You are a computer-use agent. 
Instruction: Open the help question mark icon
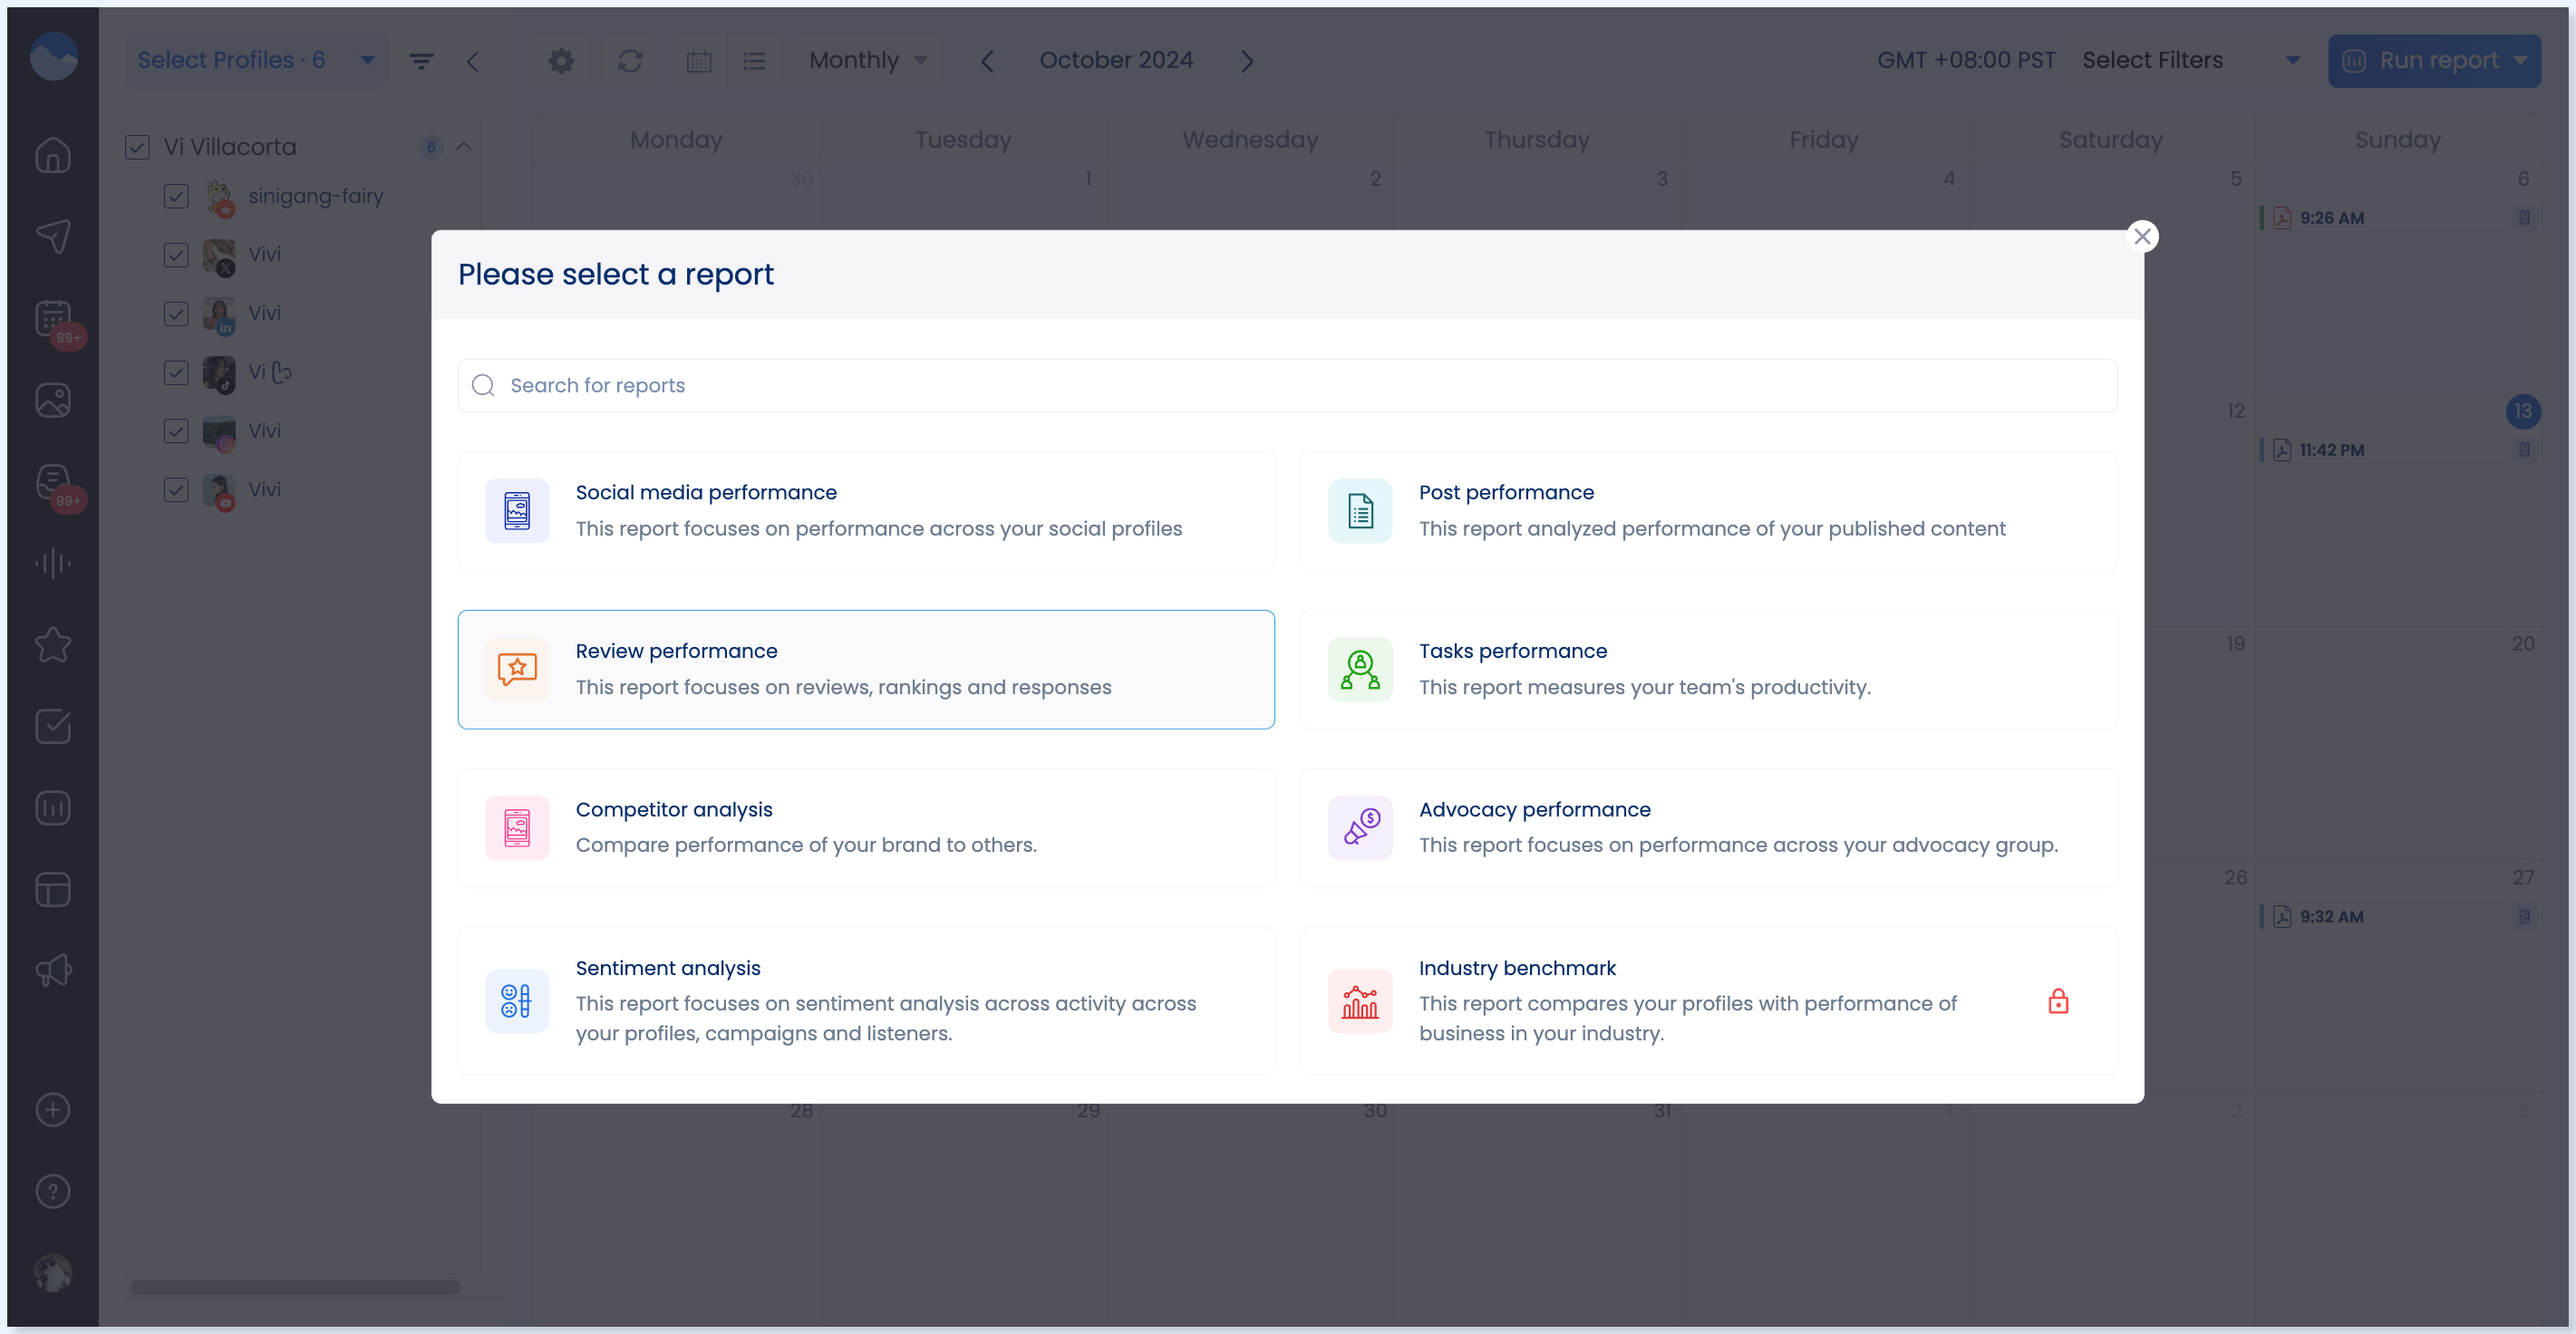[53, 1191]
